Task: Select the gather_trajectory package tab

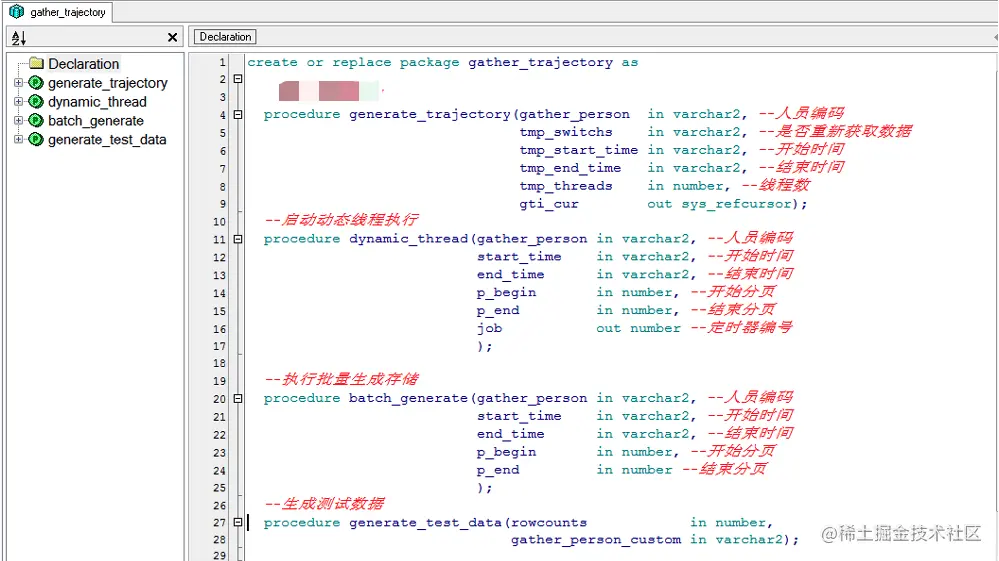Action: click(57, 12)
